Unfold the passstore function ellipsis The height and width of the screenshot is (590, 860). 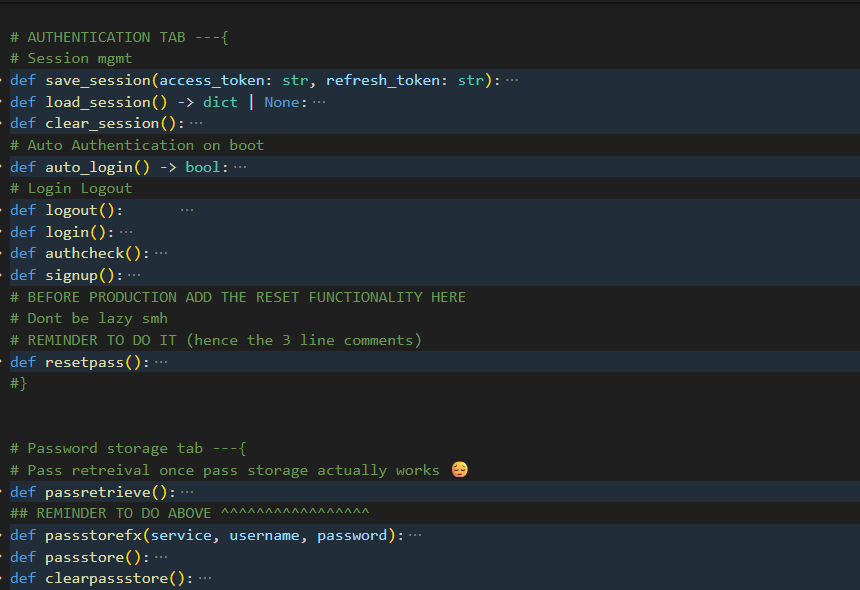tap(161, 557)
